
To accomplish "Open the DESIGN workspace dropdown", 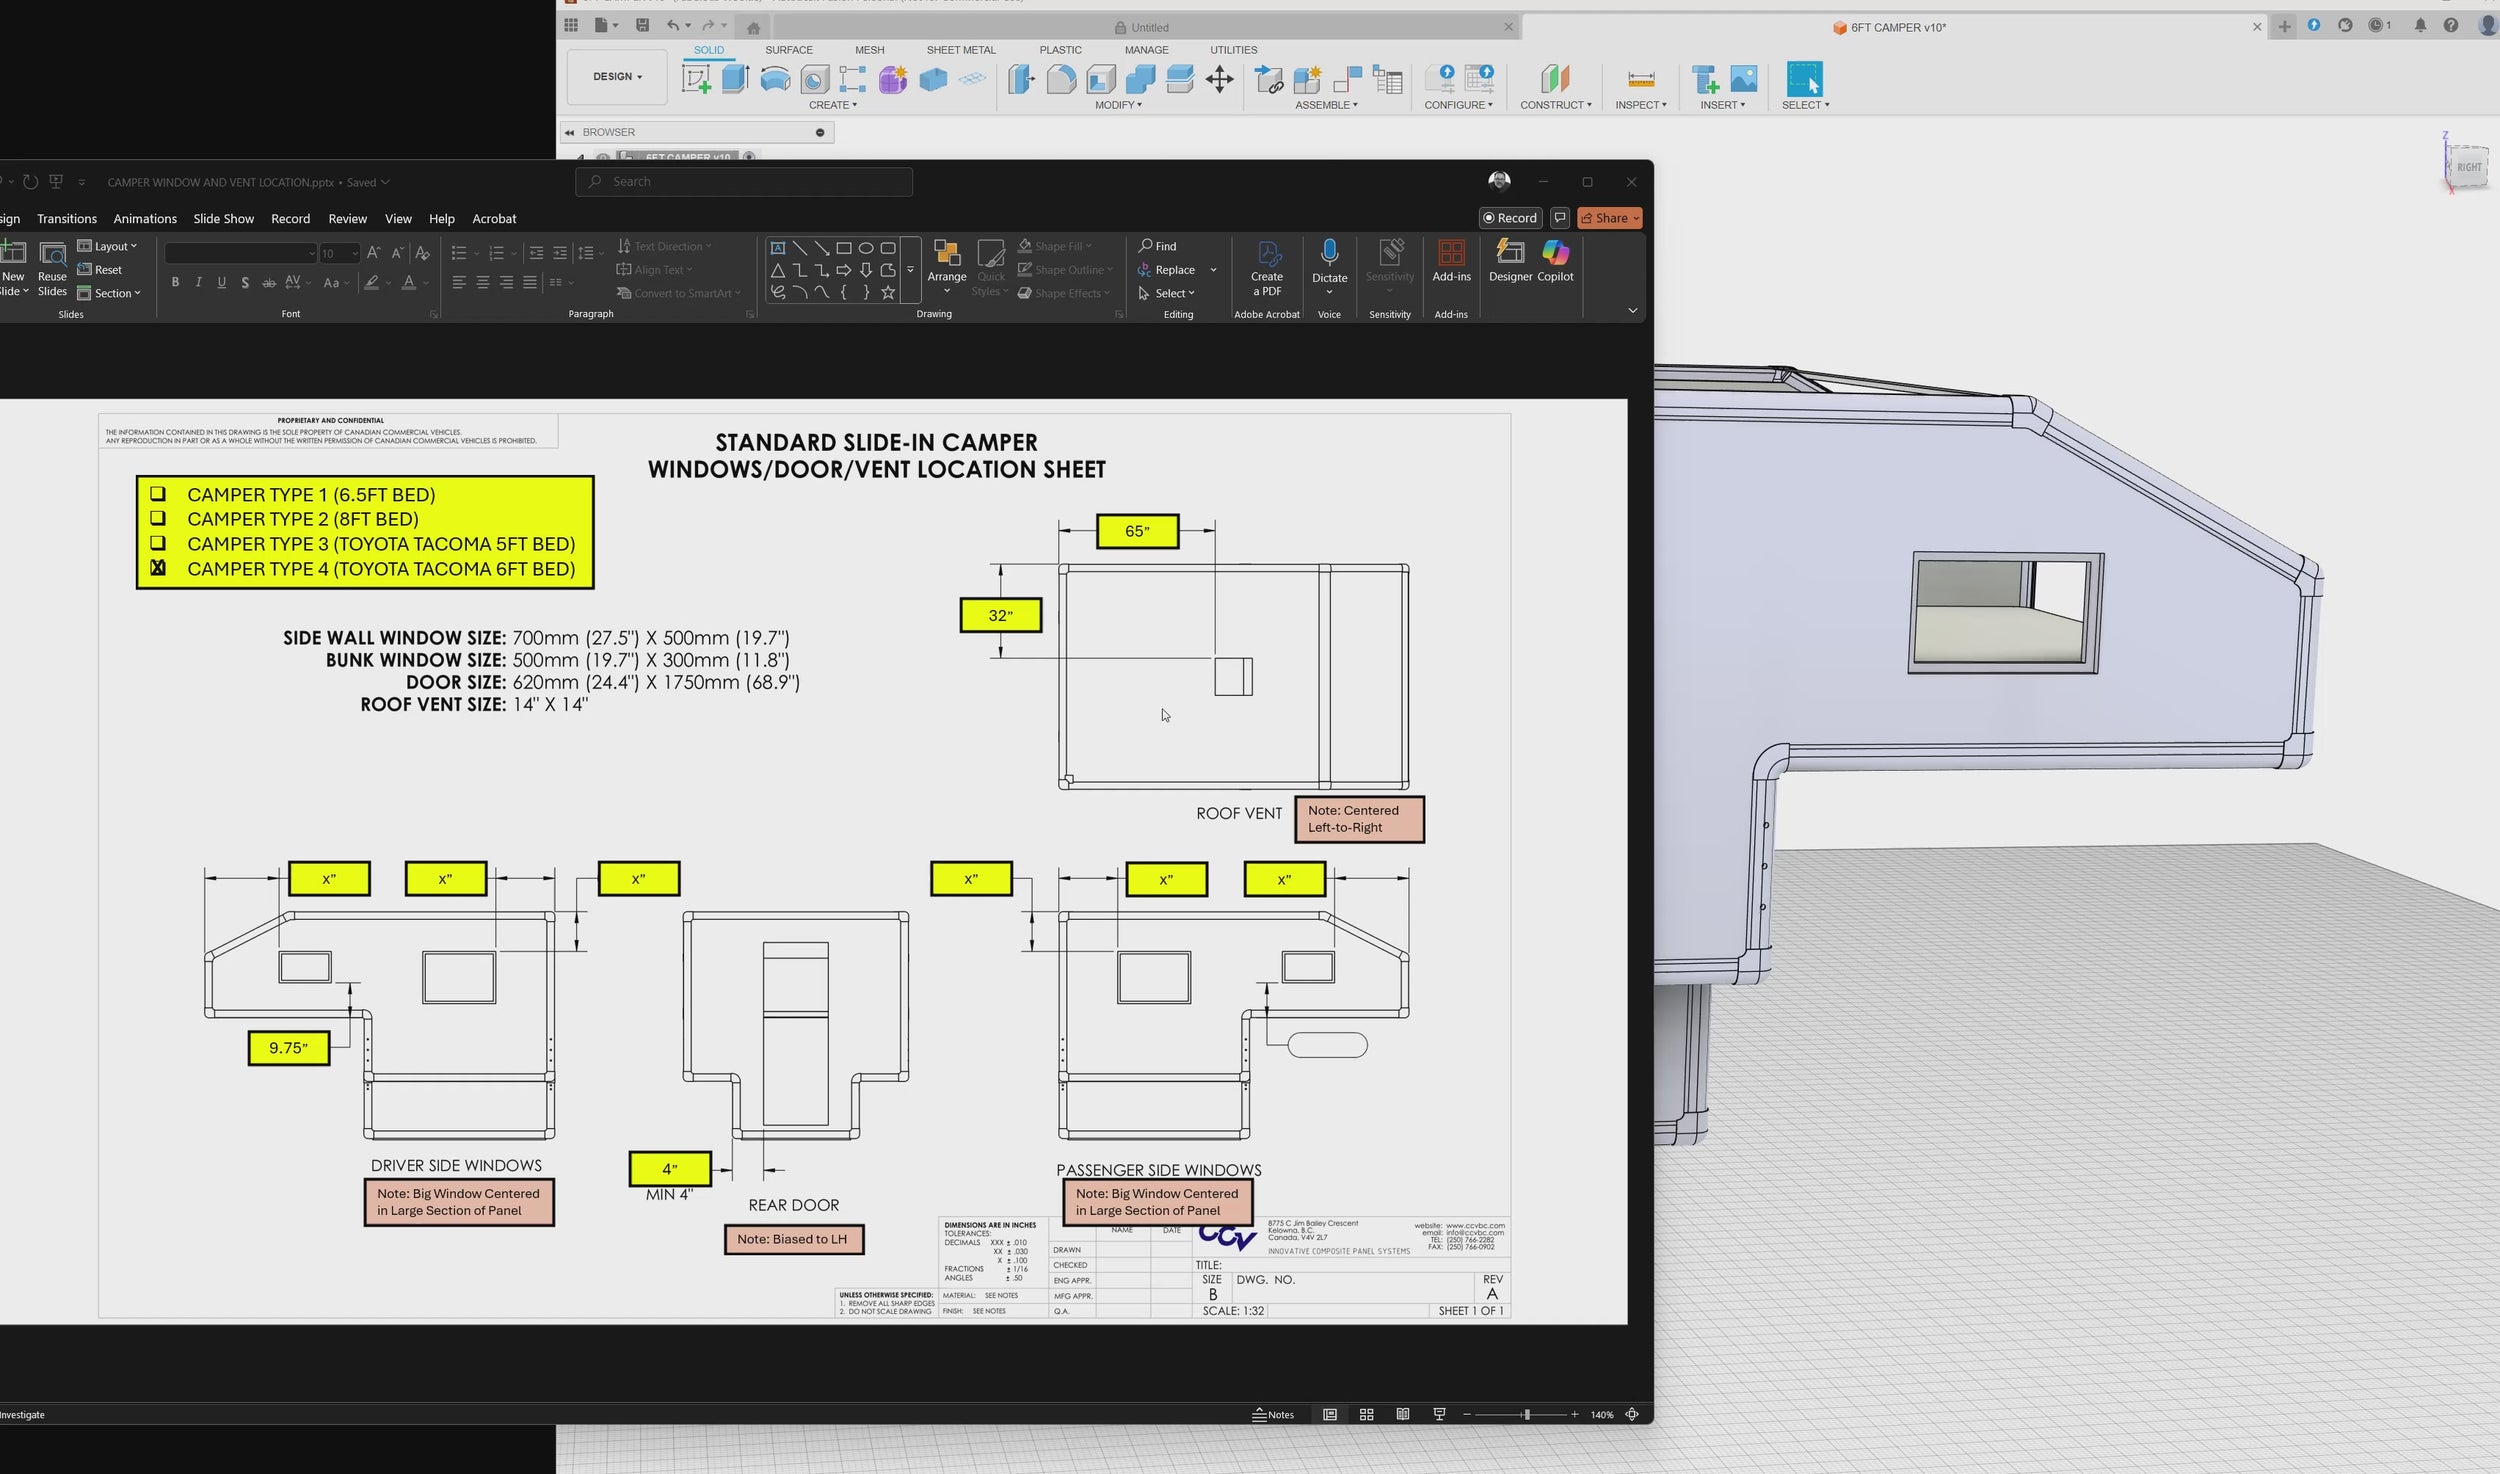I will click(x=617, y=77).
